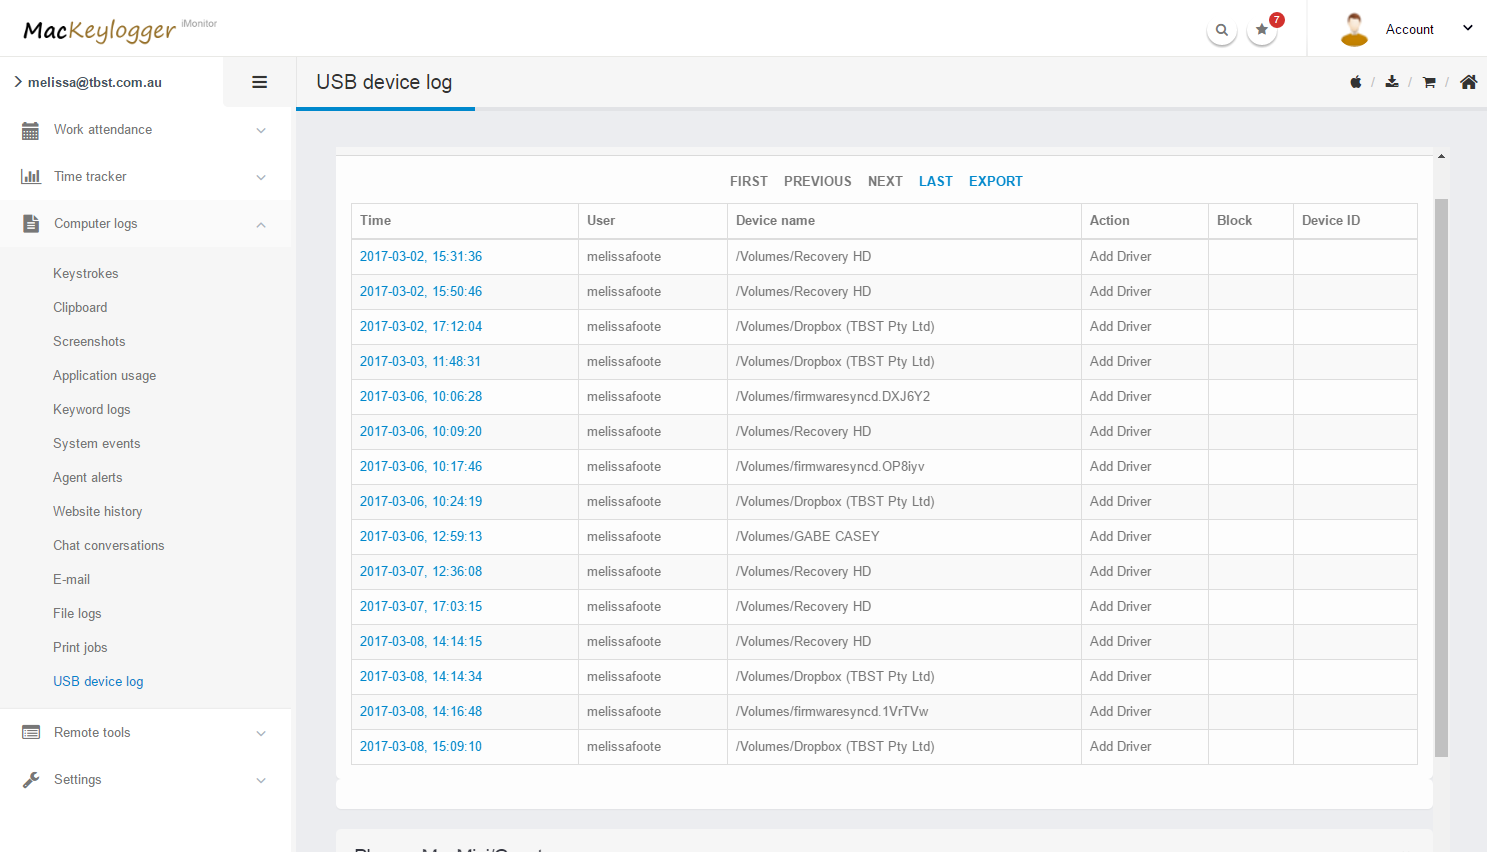The image size is (1487, 852).
Task: Click the search magnifier icon
Action: click(1221, 30)
